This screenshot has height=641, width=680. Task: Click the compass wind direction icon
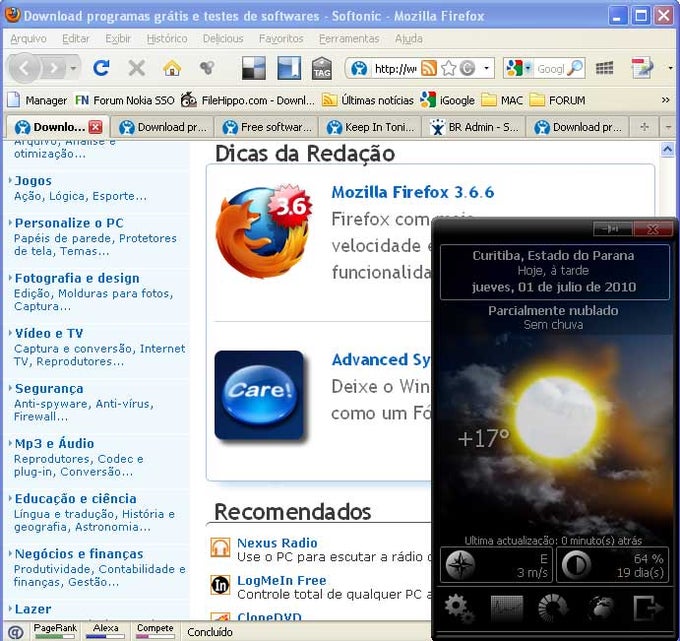[x=460, y=565]
